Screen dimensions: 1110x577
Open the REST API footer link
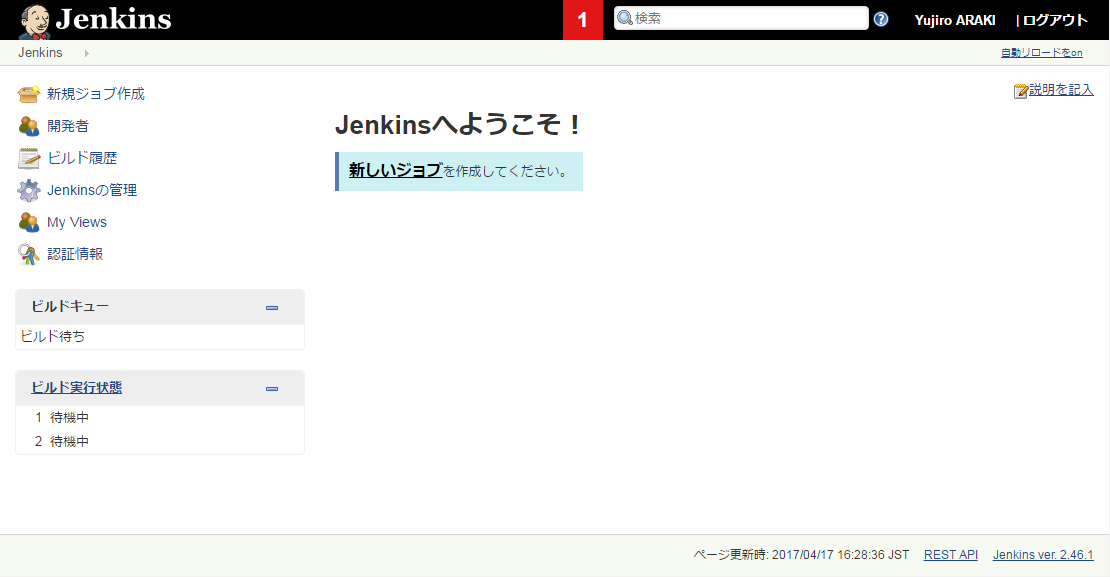950,555
